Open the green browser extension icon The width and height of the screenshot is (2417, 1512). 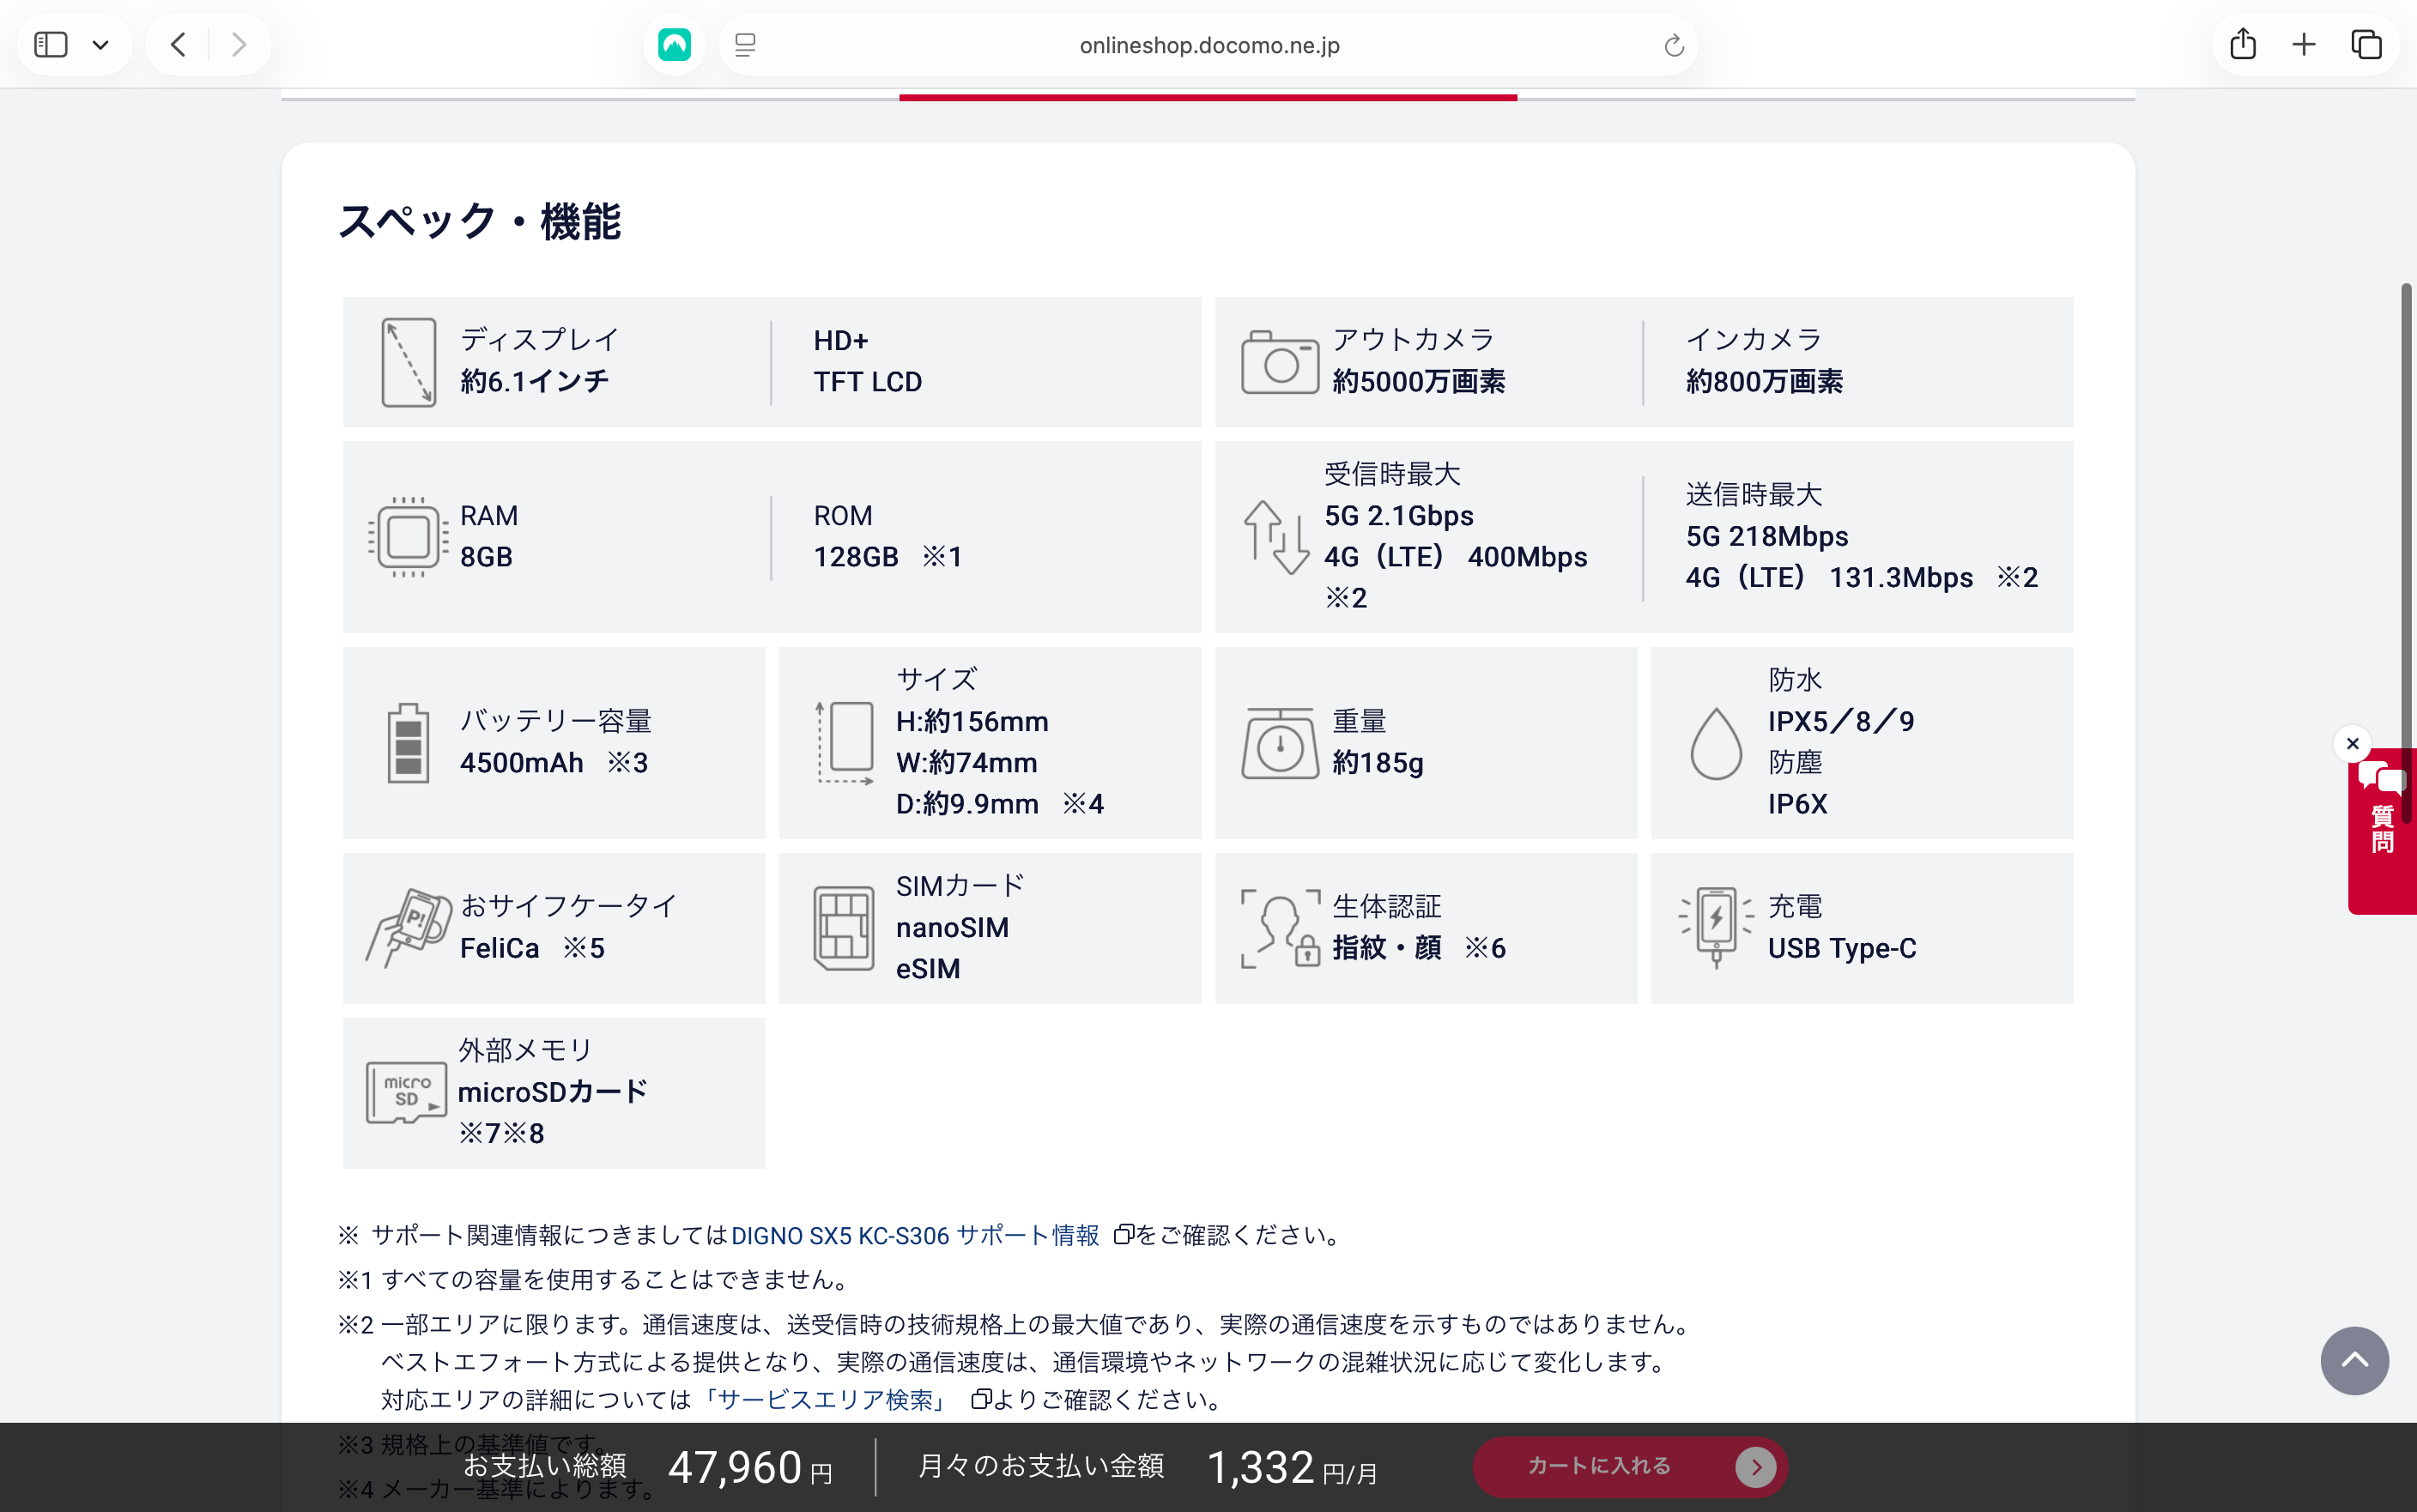click(675, 45)
